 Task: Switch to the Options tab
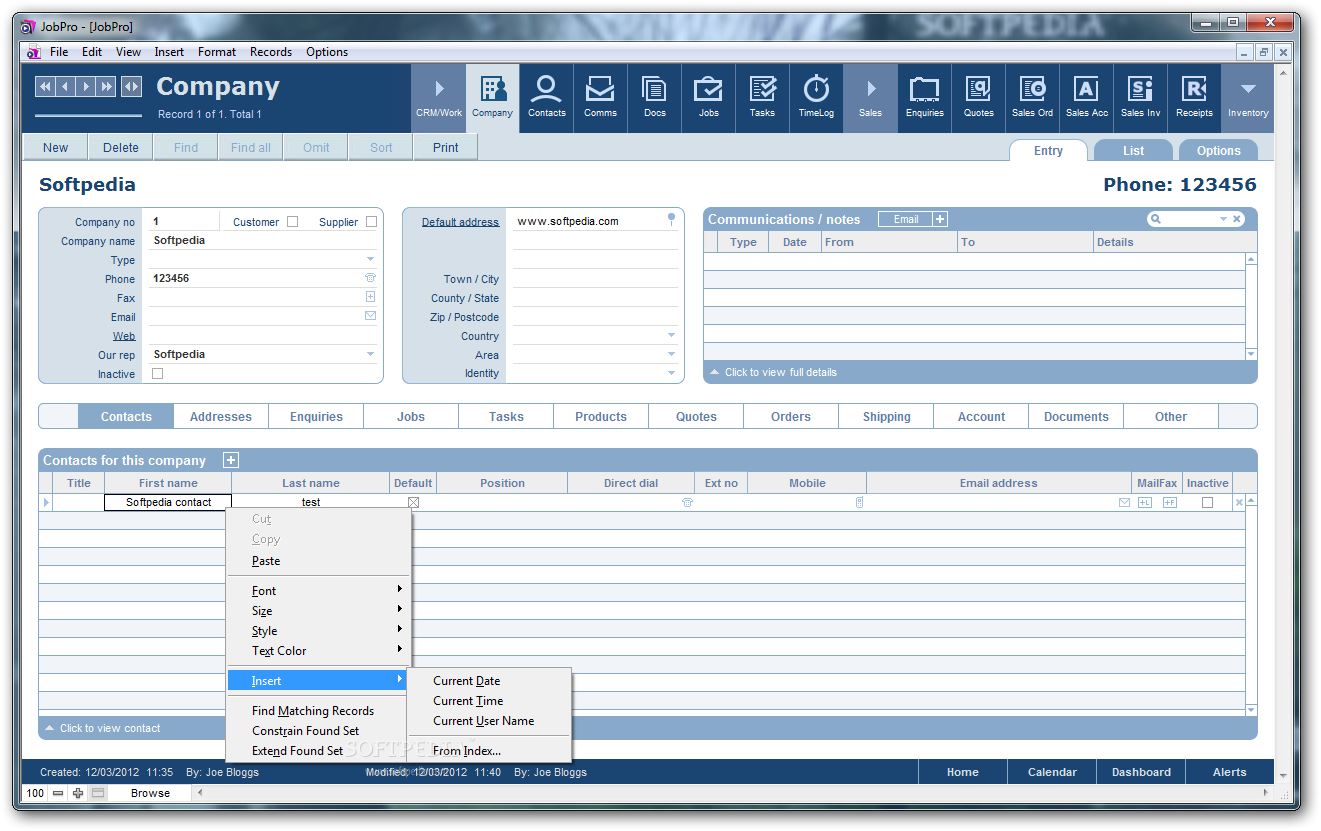pos(1218,151)
